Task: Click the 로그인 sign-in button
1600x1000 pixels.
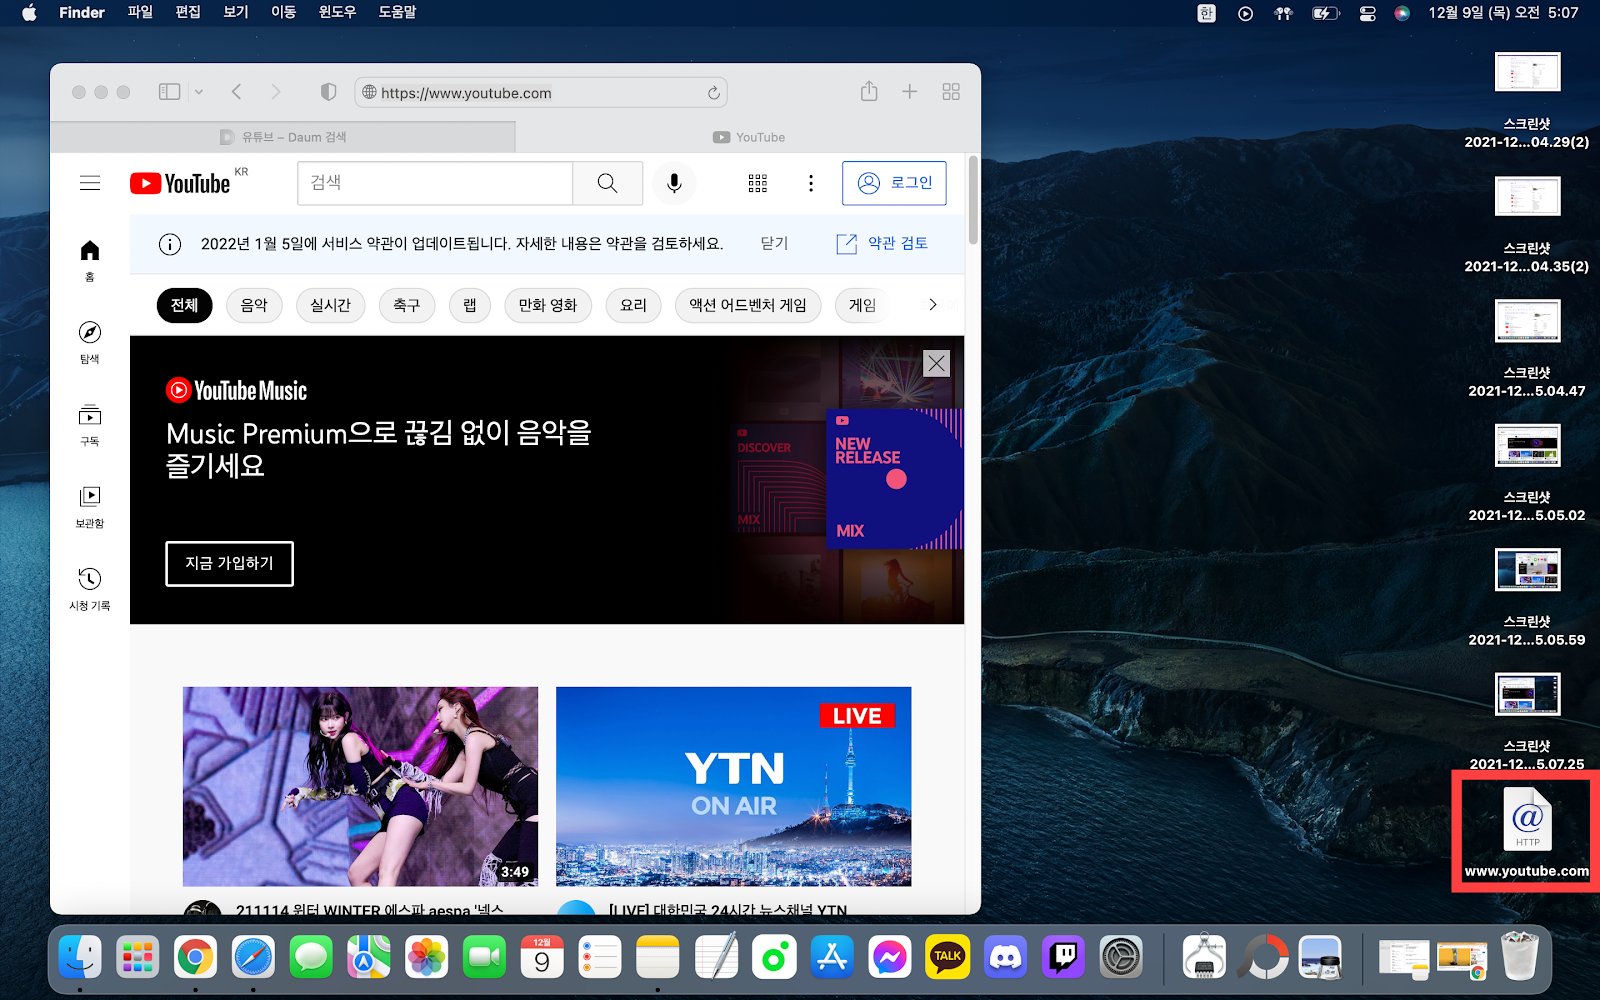Action: pyautogui.click(x=894, y=183)
